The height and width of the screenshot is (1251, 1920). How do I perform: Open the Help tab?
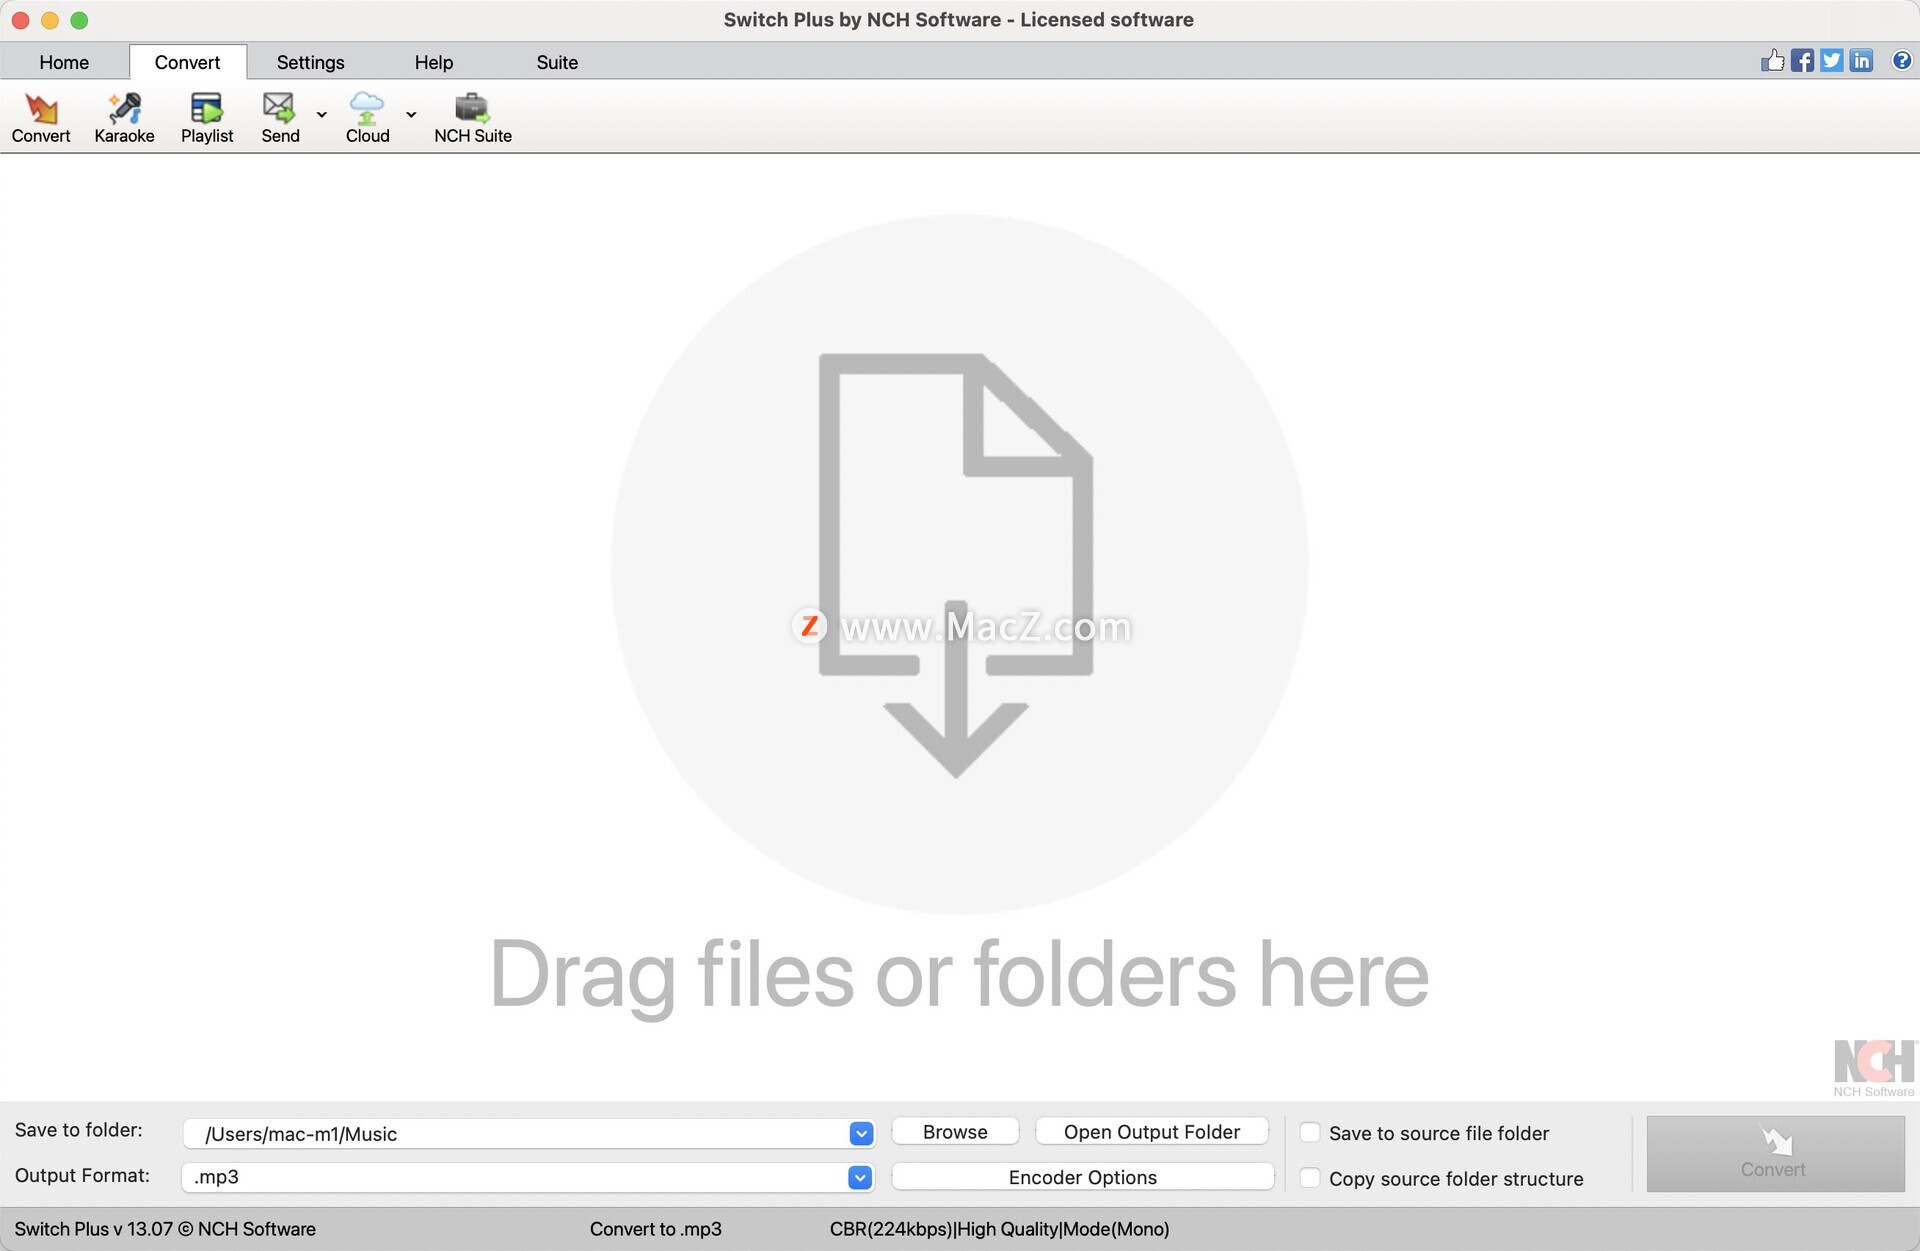tap(434, 62)
